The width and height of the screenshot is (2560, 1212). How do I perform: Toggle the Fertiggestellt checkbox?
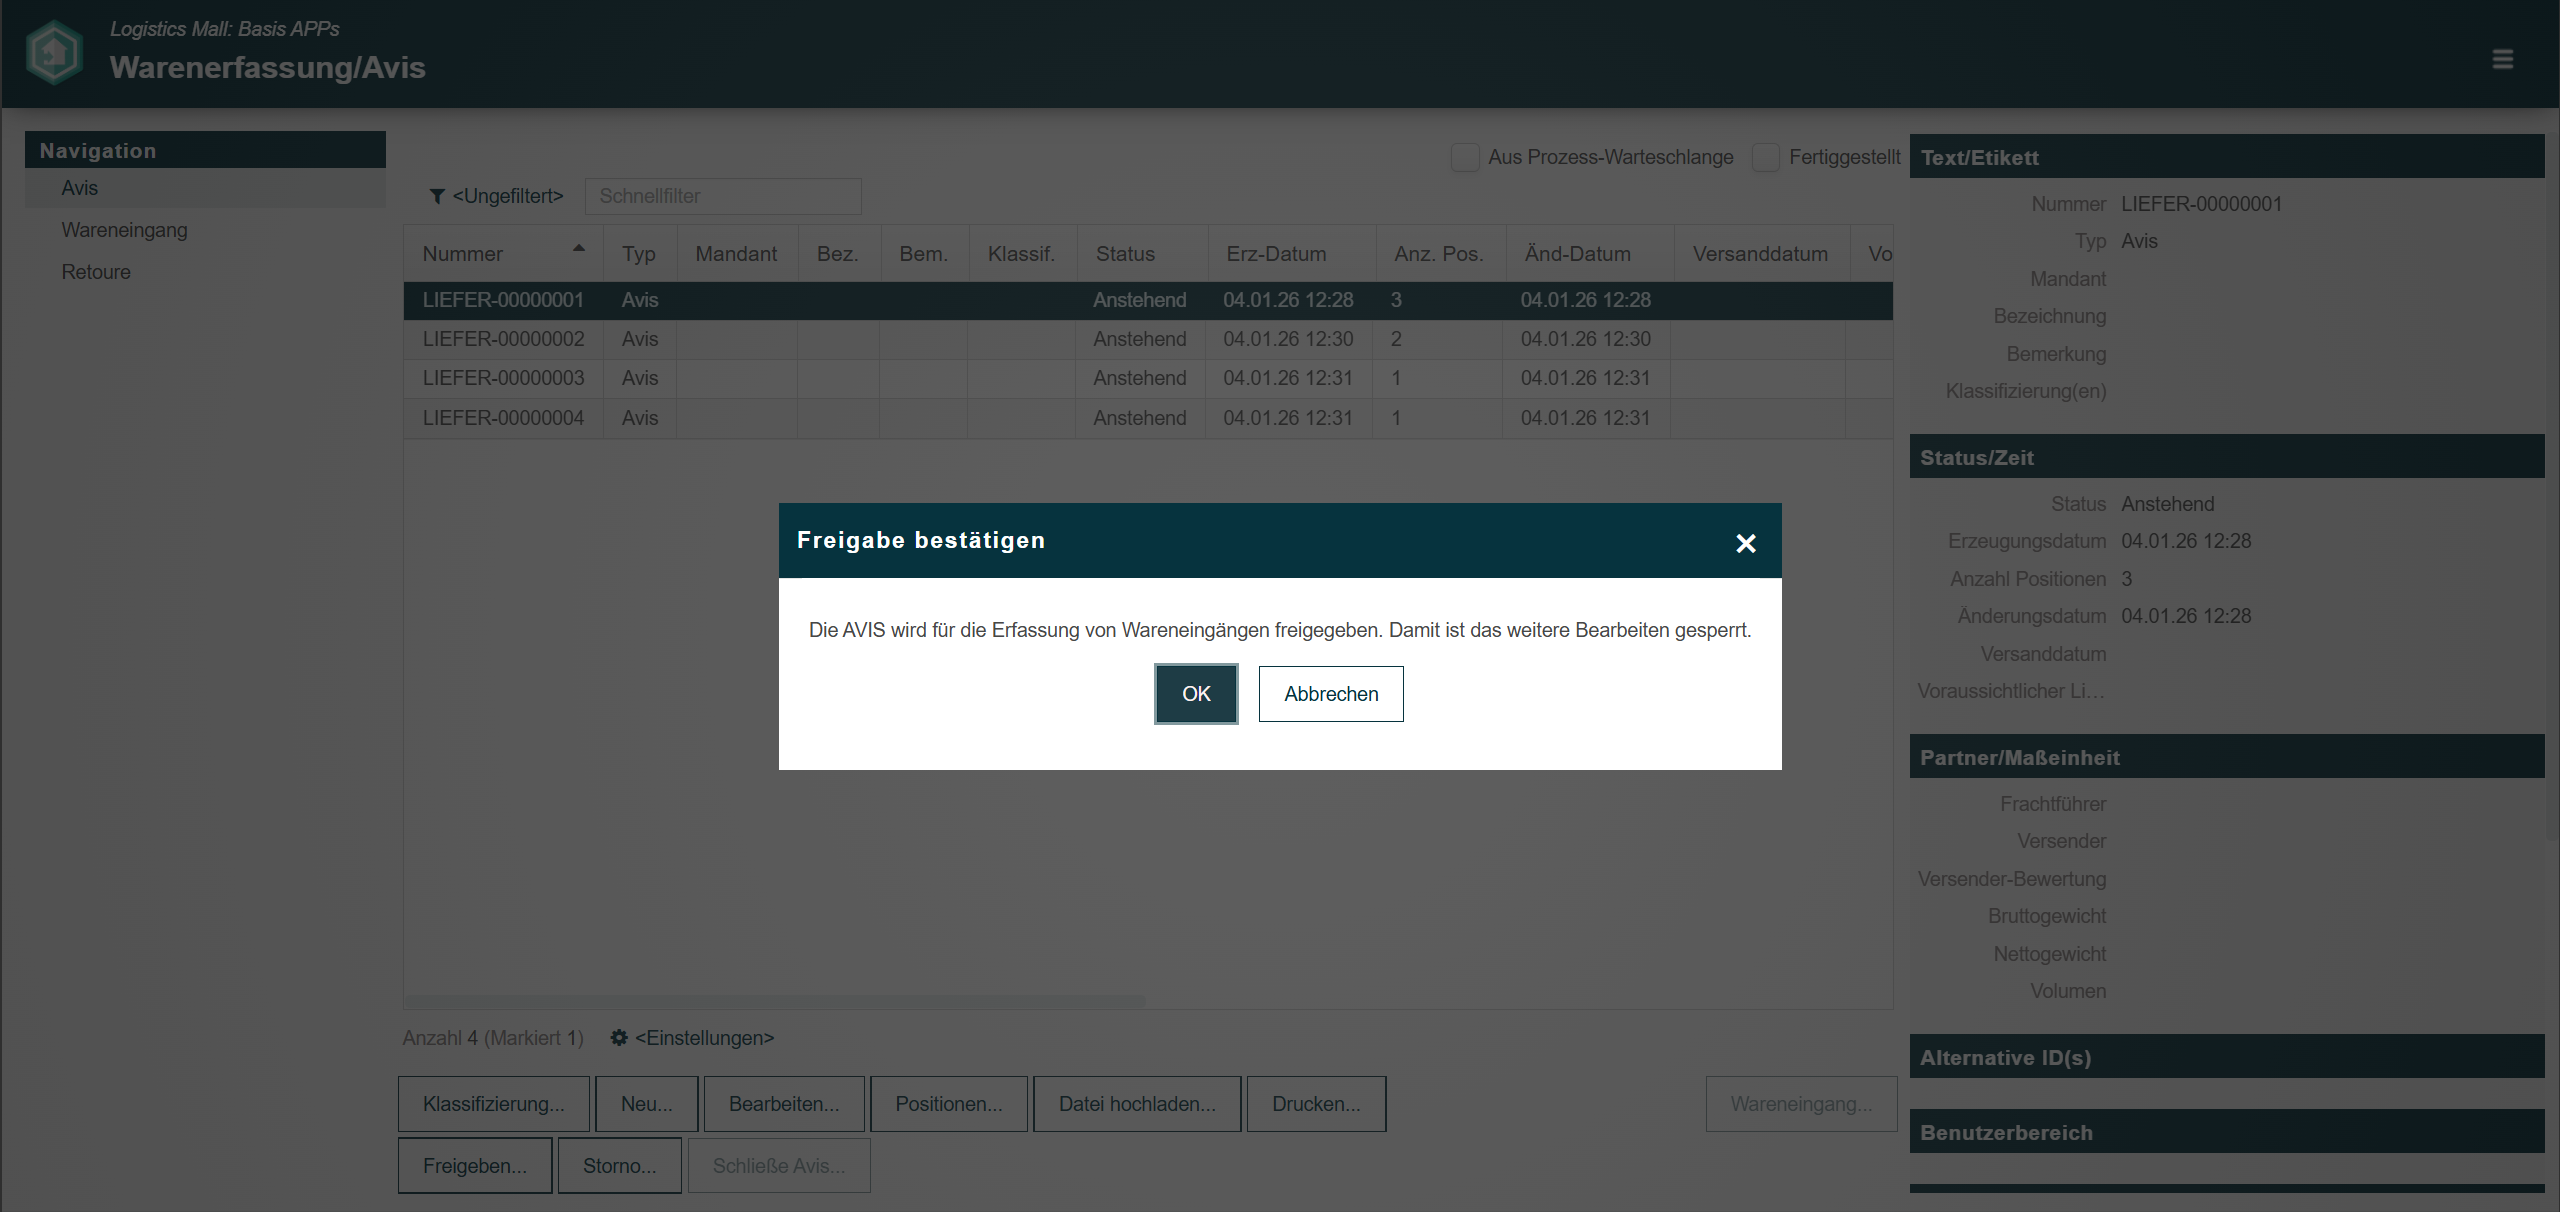tap(1766, 158)
